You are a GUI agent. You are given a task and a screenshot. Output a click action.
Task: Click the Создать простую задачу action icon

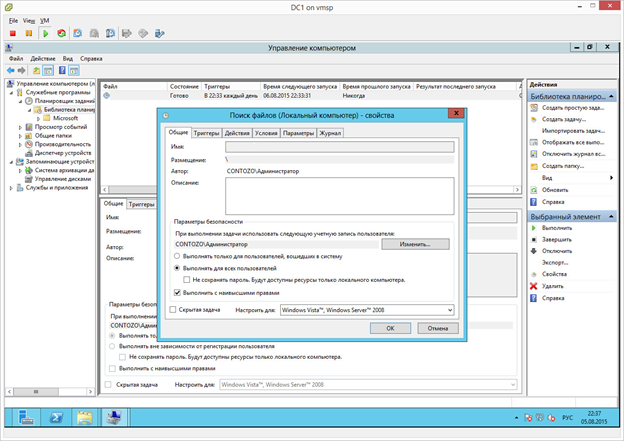click(534, 108)
